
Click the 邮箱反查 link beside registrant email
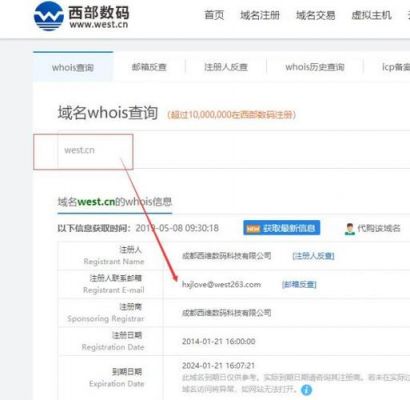(x=299, y=284)
